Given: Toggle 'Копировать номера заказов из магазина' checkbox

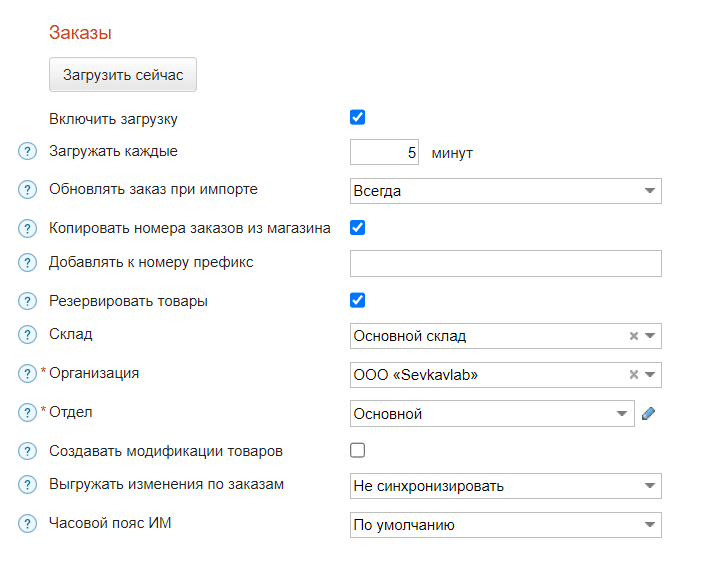Looking at the screenshot, I should 357,227.
